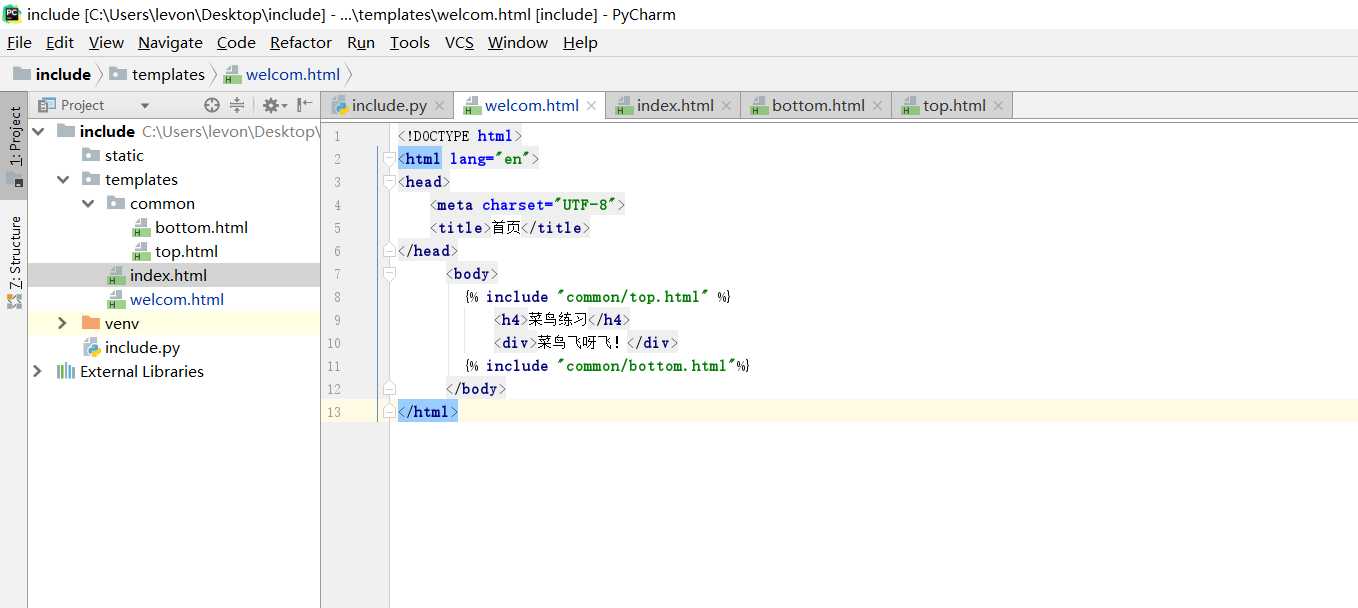The image size is (1358, 608).
Task: Open the Edit menu
Action: coord(60,42)
